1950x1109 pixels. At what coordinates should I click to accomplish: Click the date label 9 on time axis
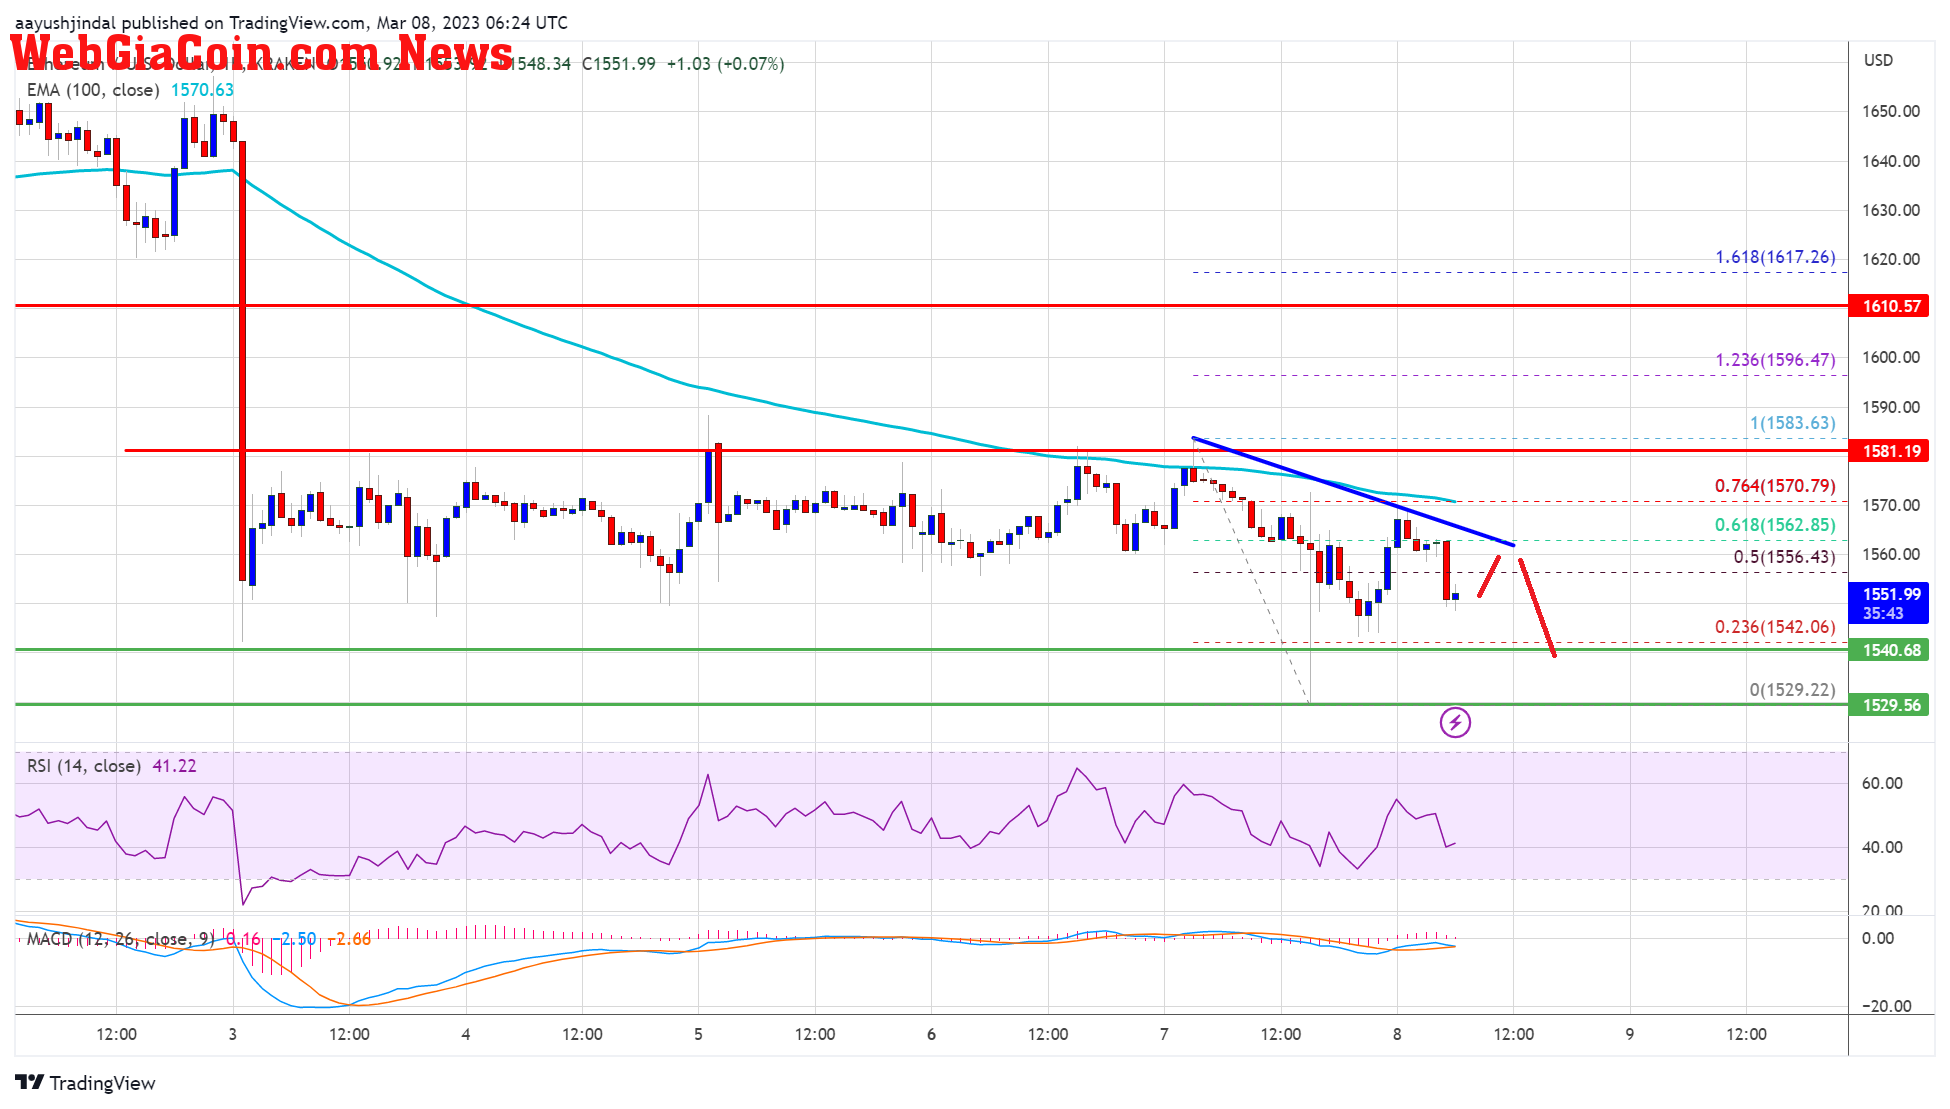click(1630, 1034)
